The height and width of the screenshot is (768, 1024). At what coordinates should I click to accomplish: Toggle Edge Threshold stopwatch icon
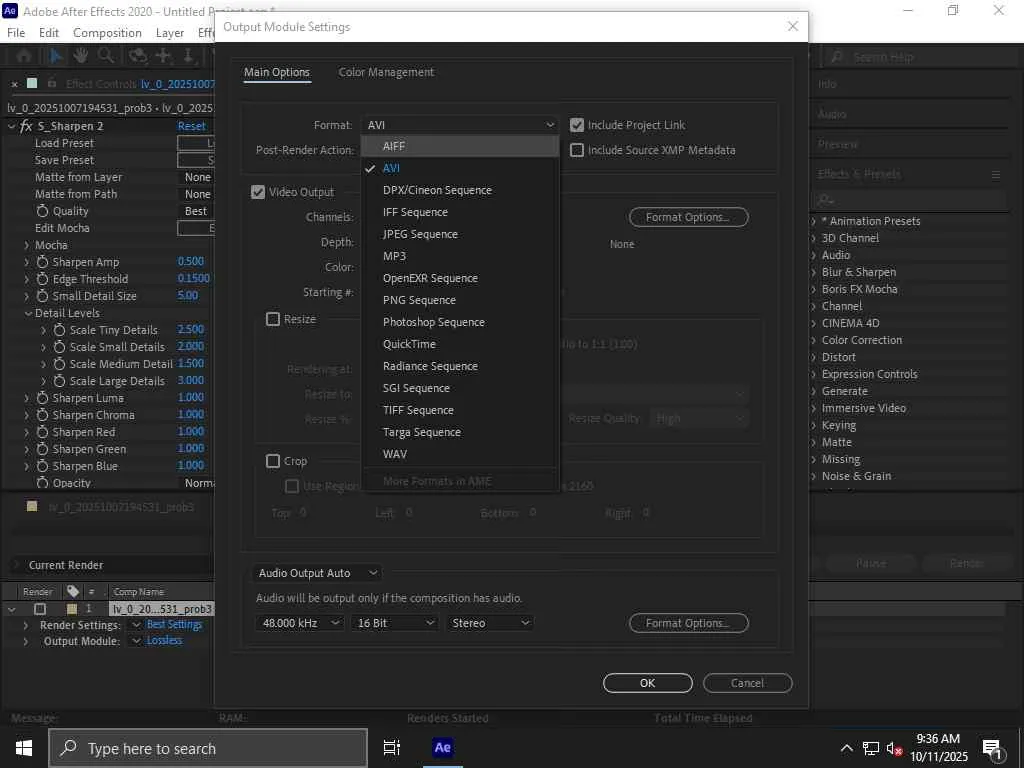(42, 279)
